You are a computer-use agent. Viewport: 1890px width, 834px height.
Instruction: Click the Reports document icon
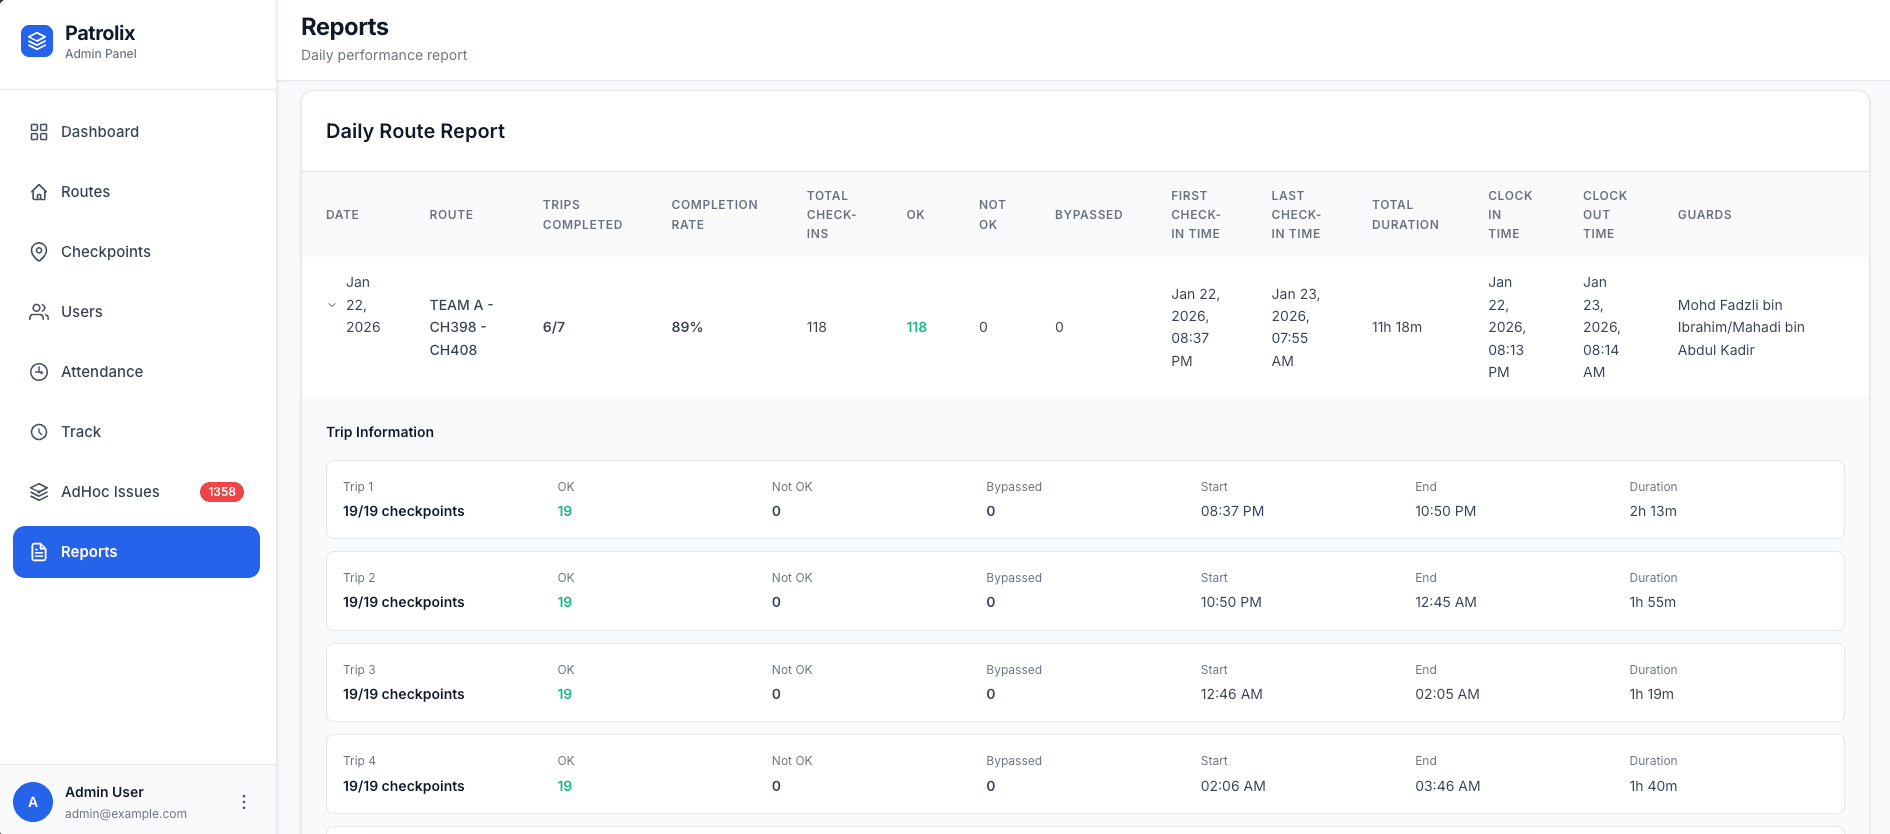[39, 552]
